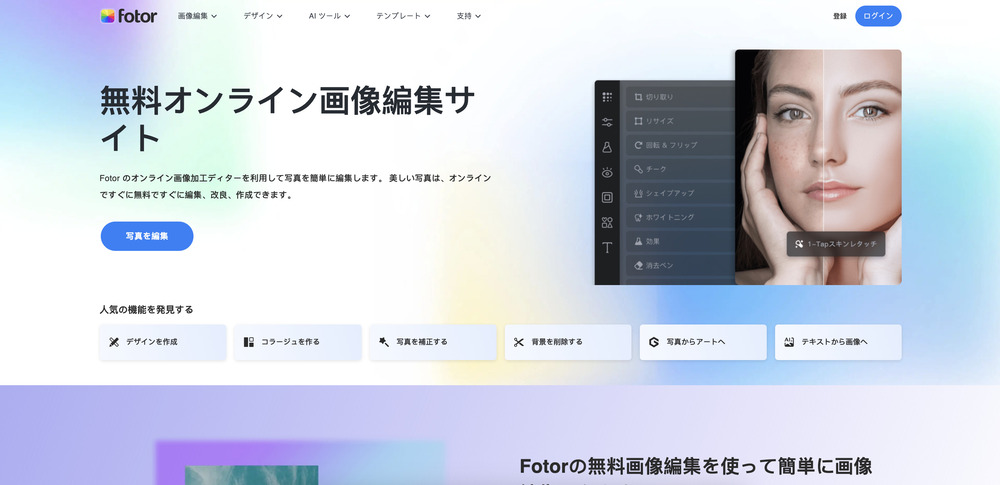The image size is (1000, 485).
Task: Expand the chevron beside デザイン
Action: click(x=279, y=17)
